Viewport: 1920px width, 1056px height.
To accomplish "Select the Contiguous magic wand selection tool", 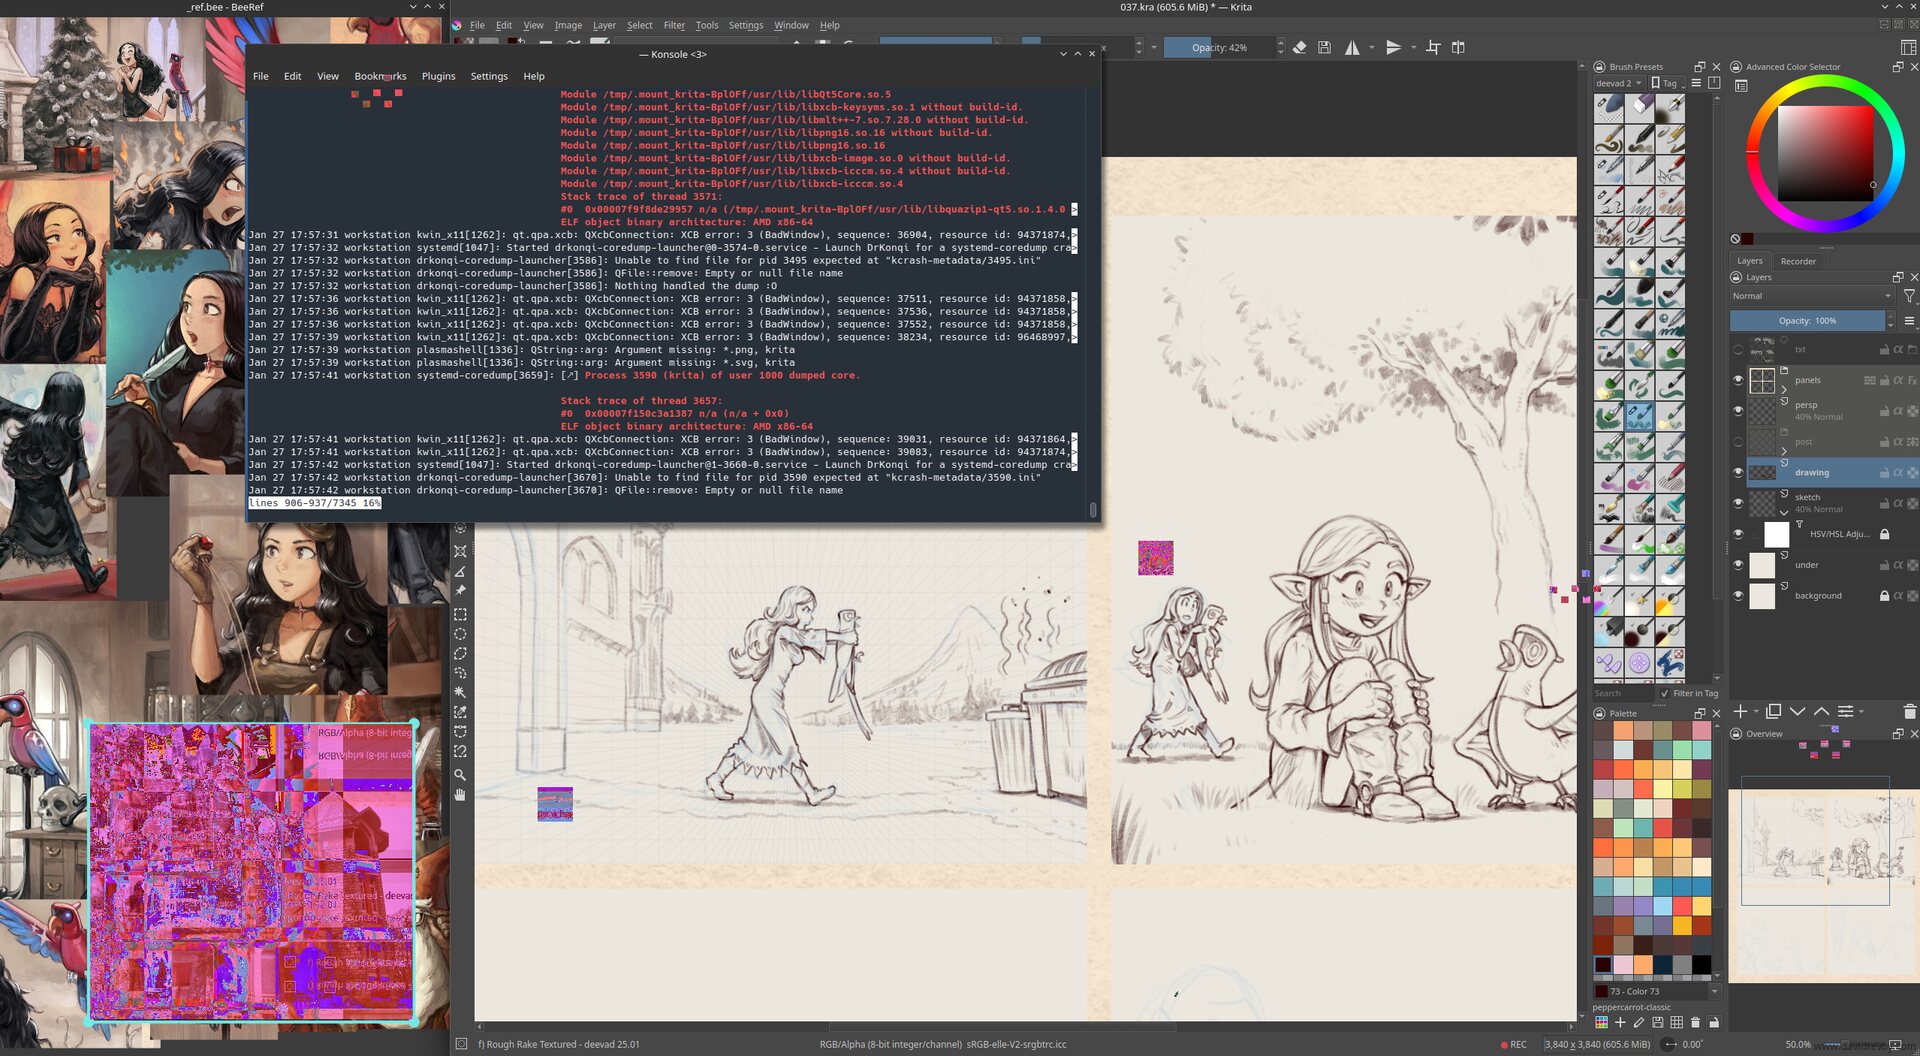I will click(x=460, y=692).
